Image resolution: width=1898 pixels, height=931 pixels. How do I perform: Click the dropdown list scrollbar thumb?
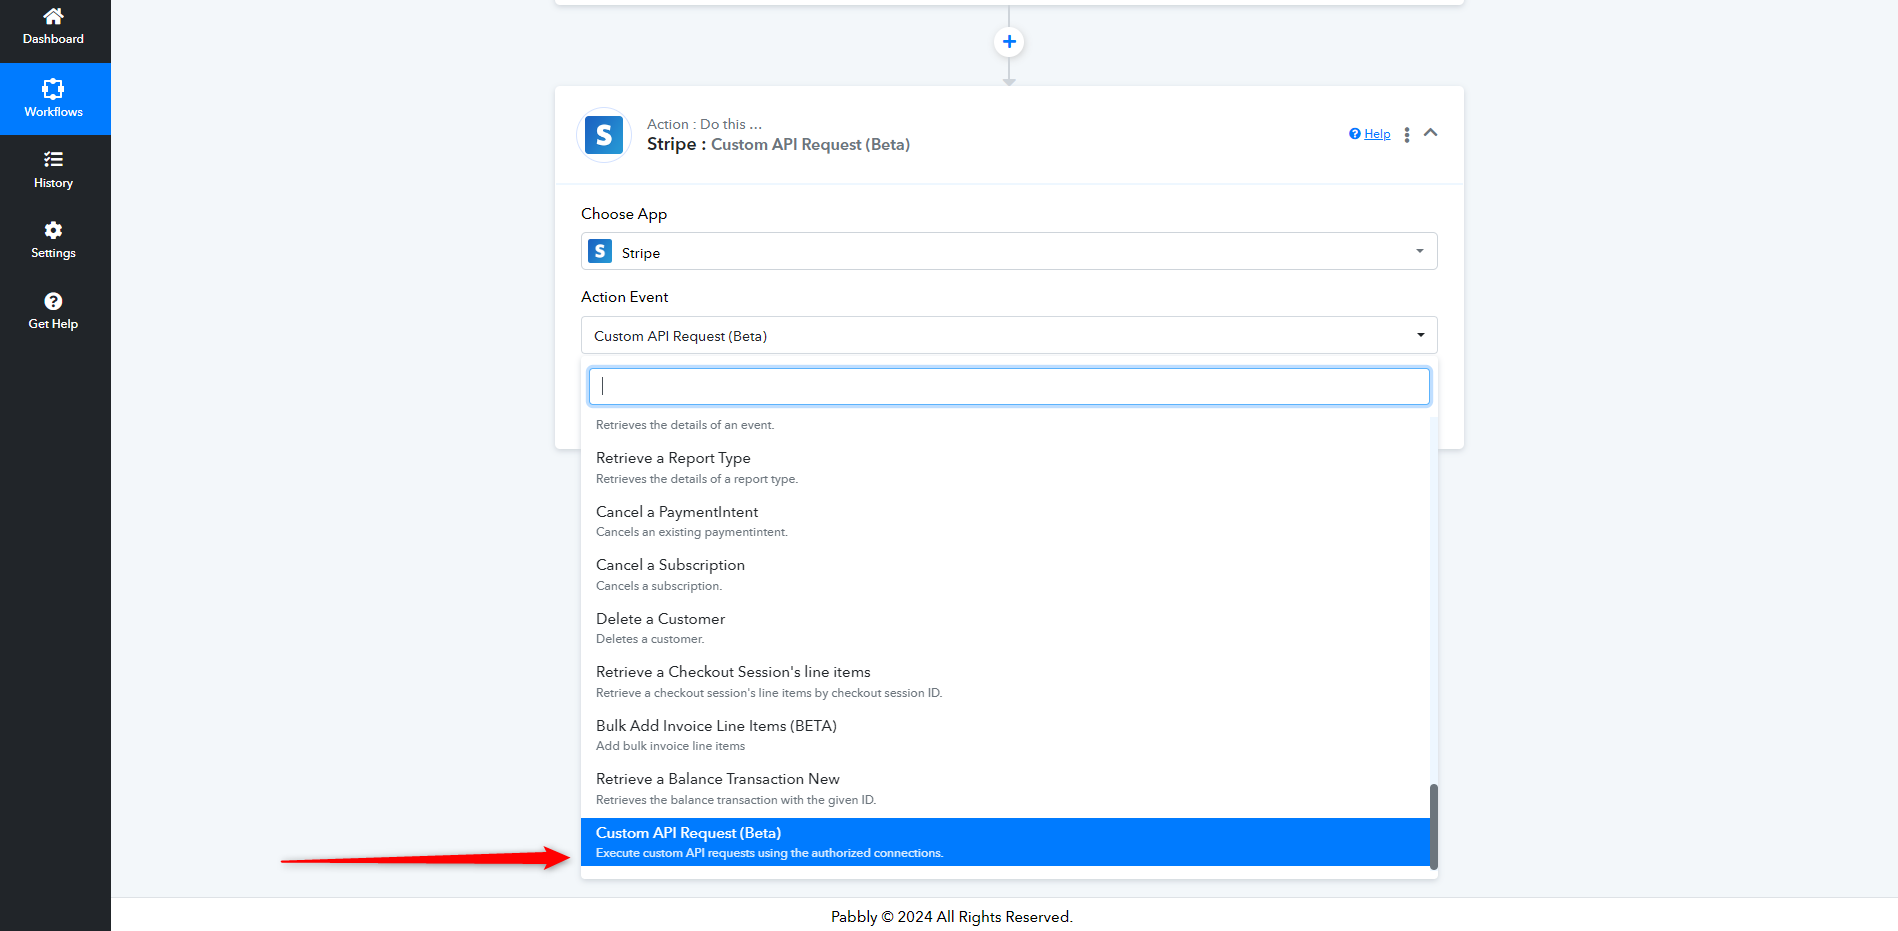[1433, 827]
